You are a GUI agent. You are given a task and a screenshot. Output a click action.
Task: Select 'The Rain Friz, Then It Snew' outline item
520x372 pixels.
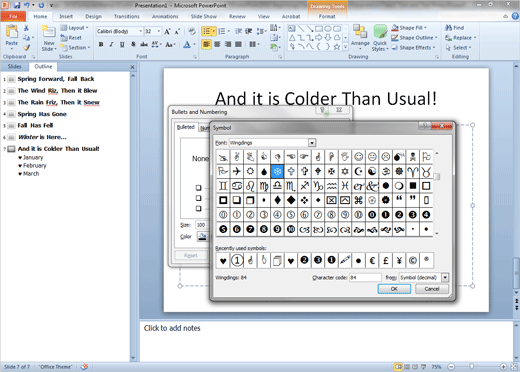(58, 102)
